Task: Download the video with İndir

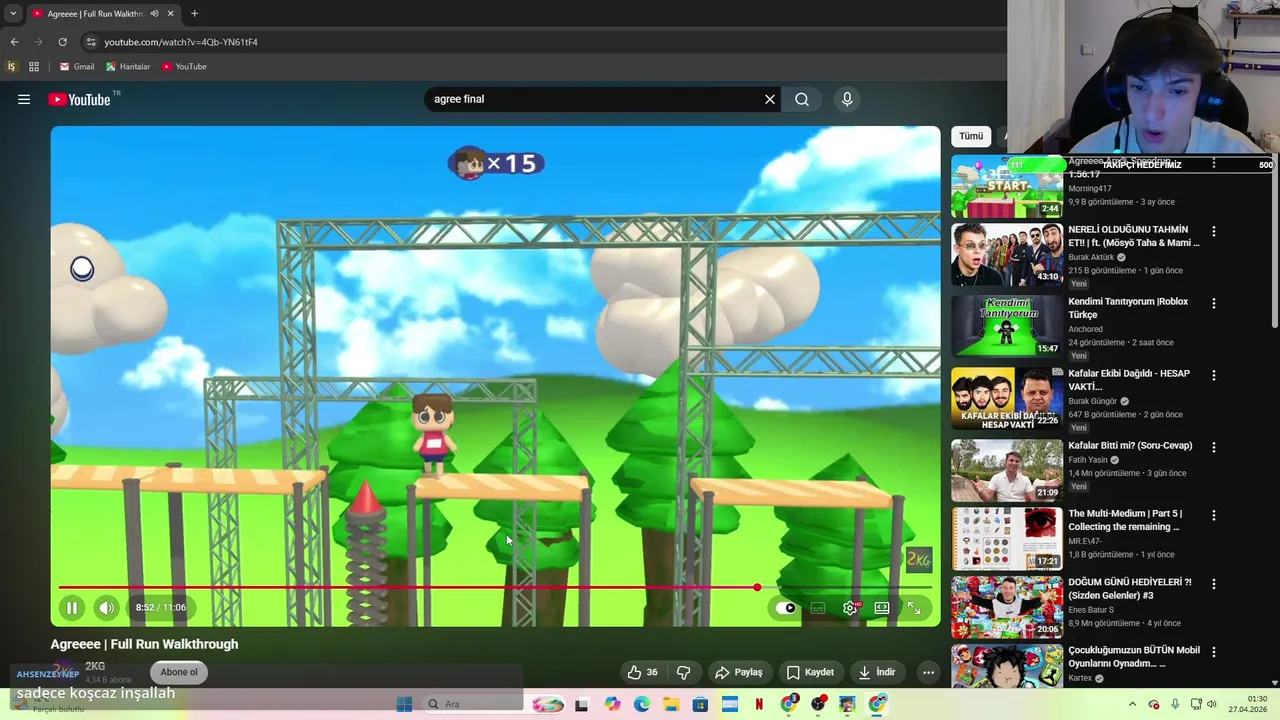Action: pyautogui.click(x=878, y=672)
